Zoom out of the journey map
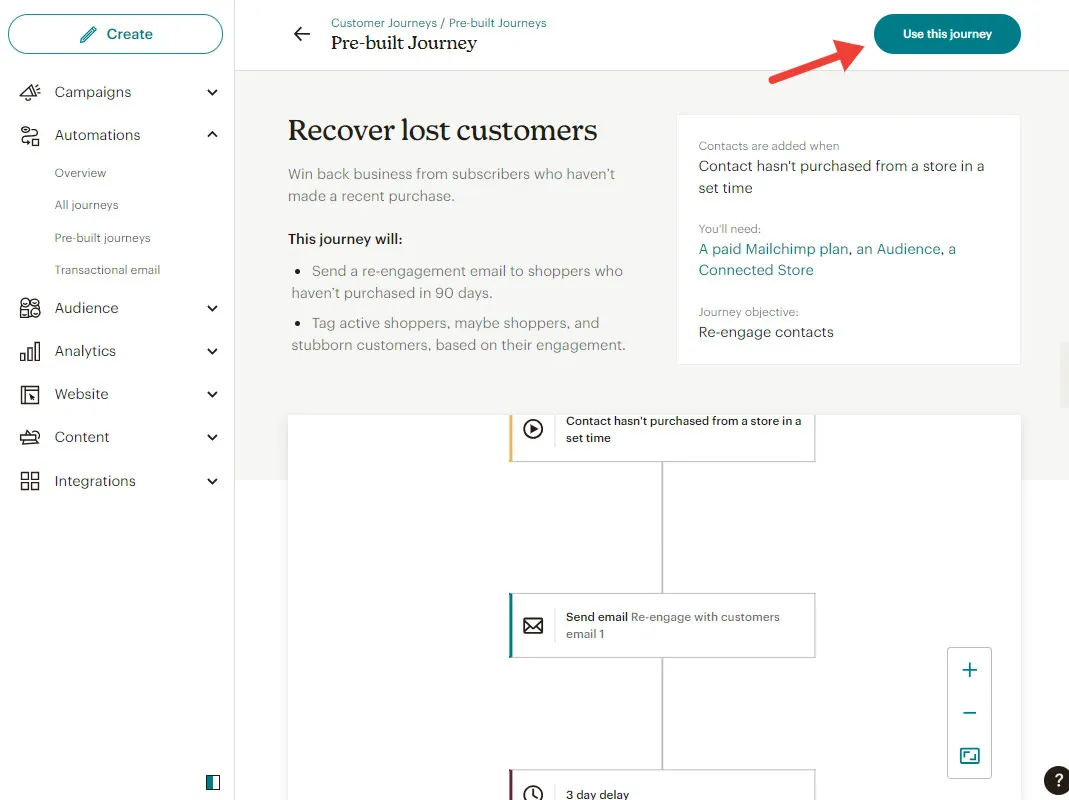Viewport: 1069px width, 800px height. tap(968, 713)
